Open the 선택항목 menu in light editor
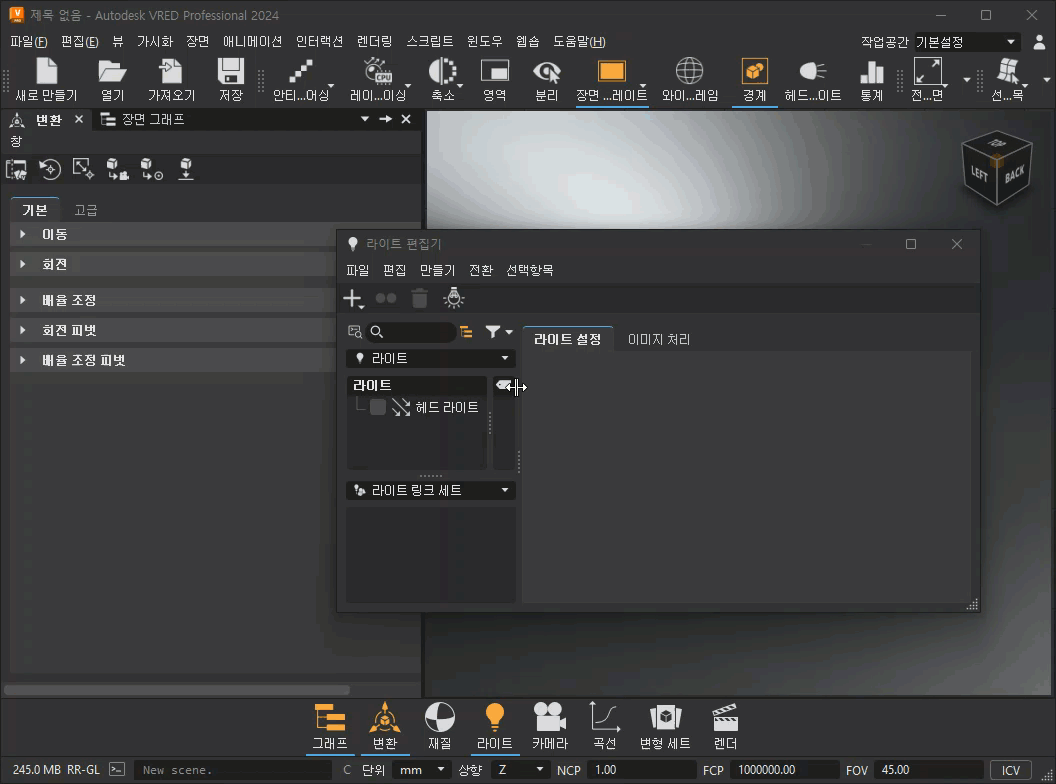1056x784 pixels. coord(530,270)
